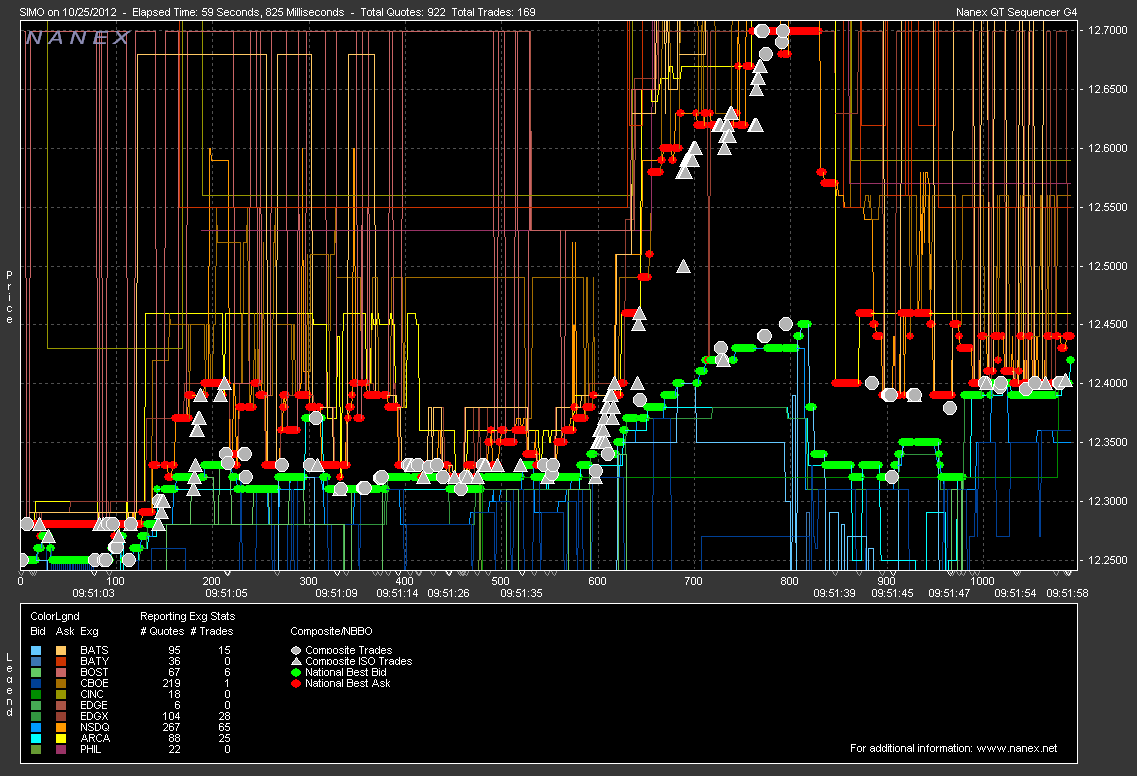Click the CBOE bid color swatch
Screen dimensions: 1137x776
(x=37, y=684)
